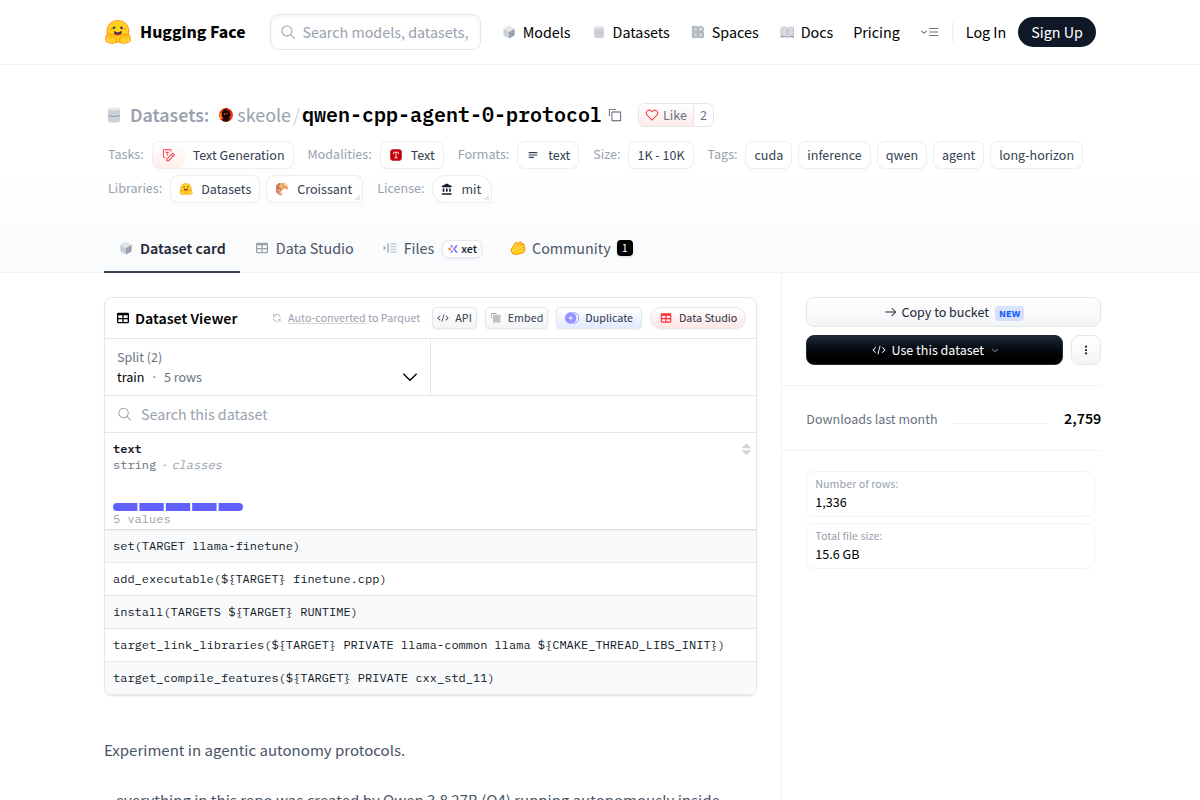Click the Copy to bucket button

953,312
